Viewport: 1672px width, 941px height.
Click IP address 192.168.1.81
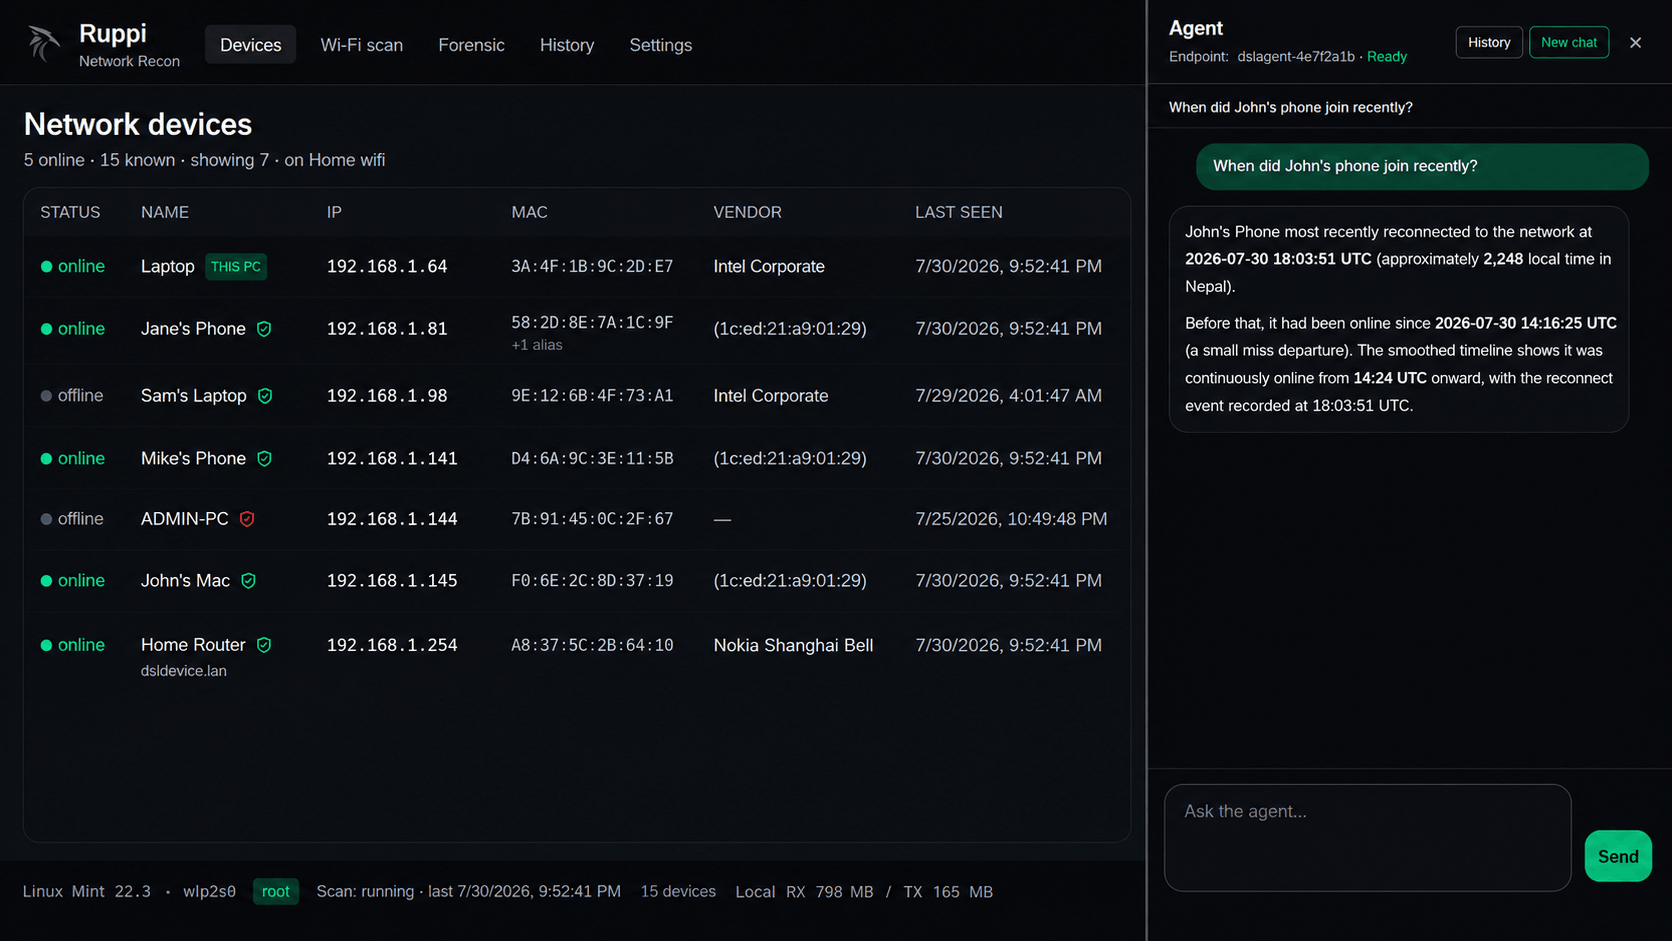[387, 329]
